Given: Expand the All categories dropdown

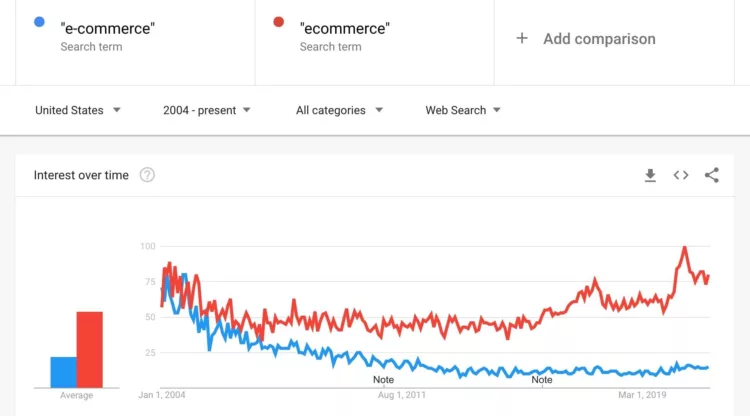Looking at the screenshot, I should tap(339, 110).
